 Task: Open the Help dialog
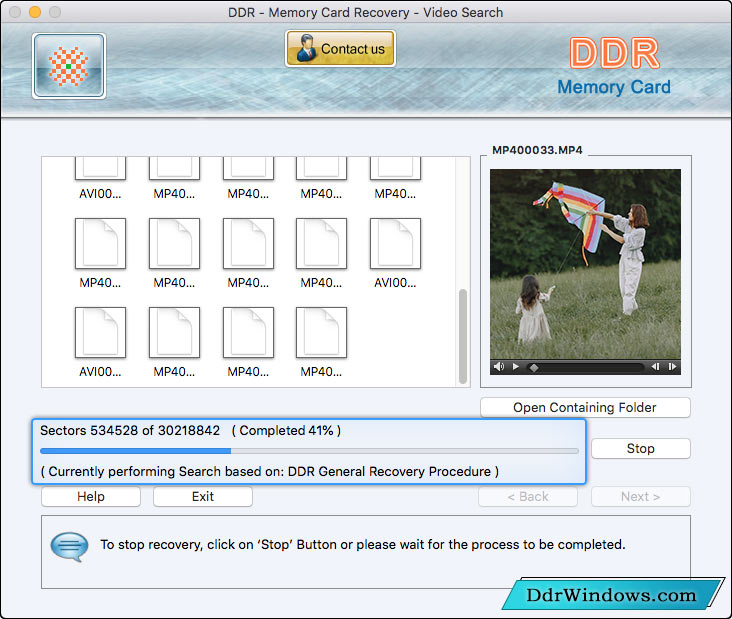91,497
